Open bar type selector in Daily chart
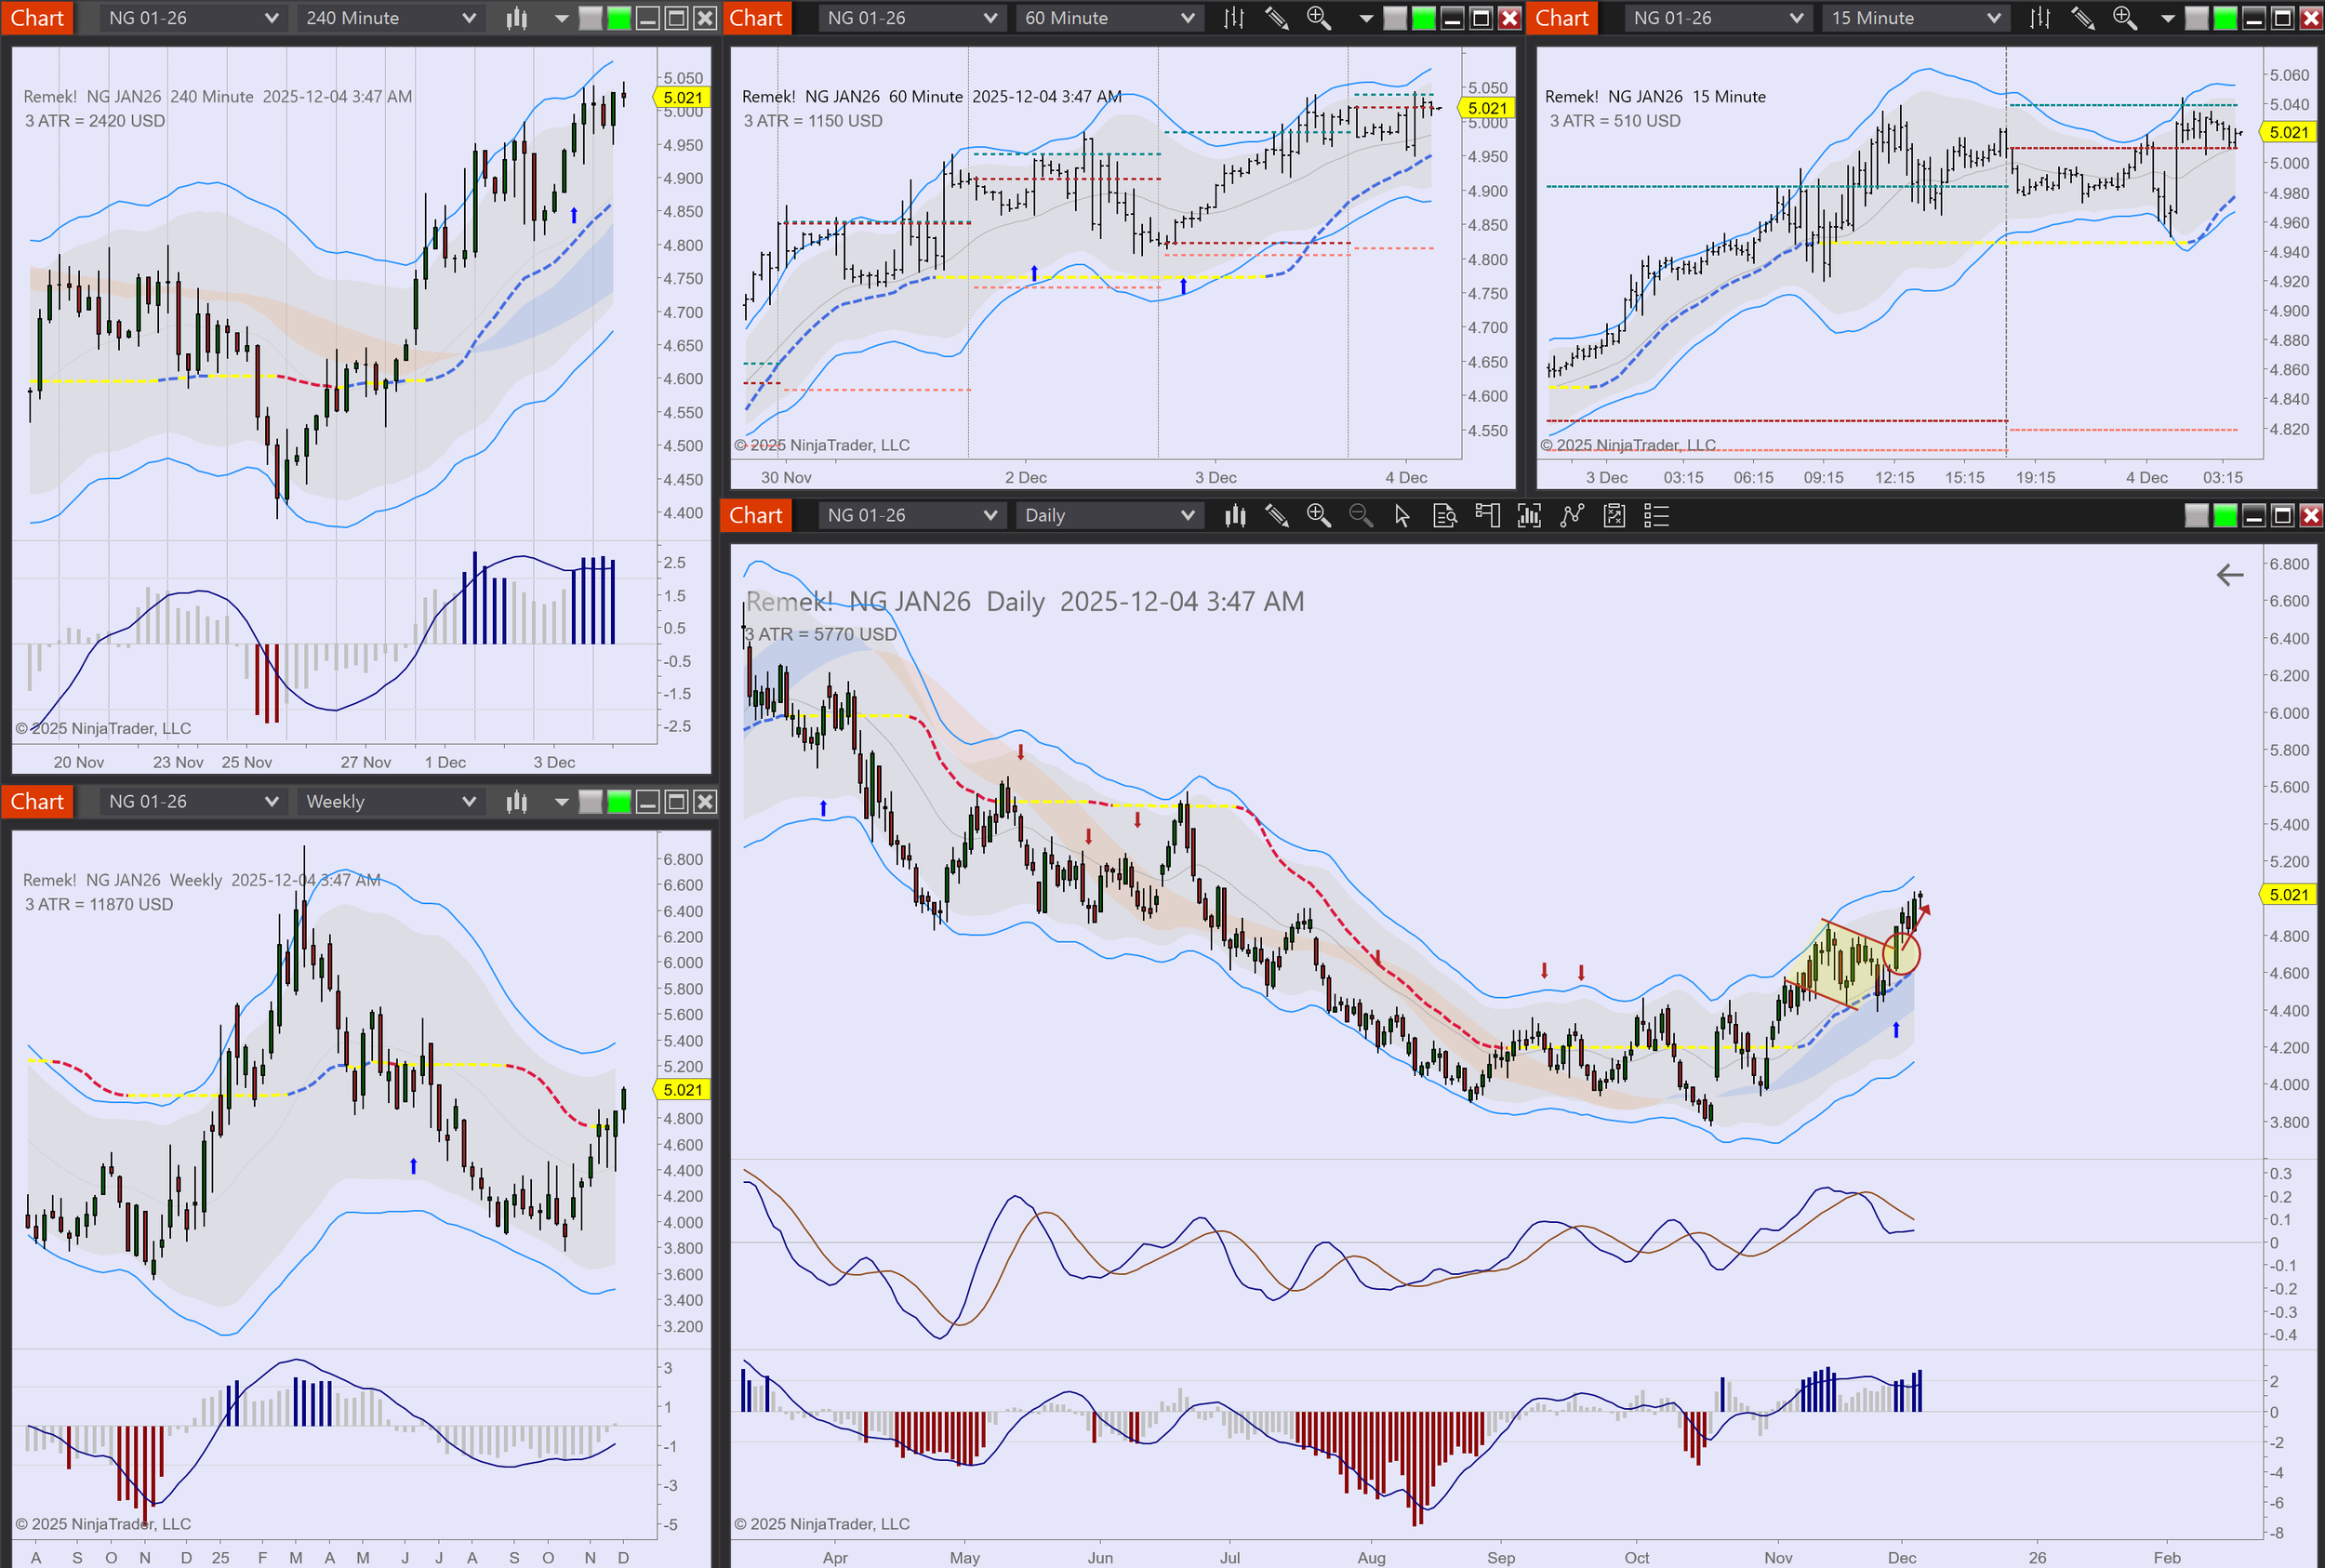Image resolution: width=2325 pixels, height=1568 pixels. tap(1235, 515)
